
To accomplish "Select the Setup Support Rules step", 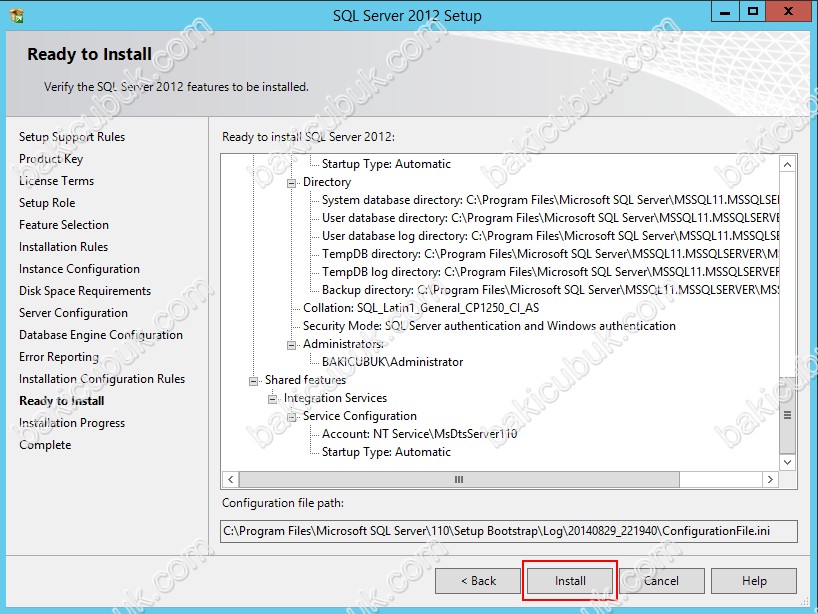I will [72, 137].
